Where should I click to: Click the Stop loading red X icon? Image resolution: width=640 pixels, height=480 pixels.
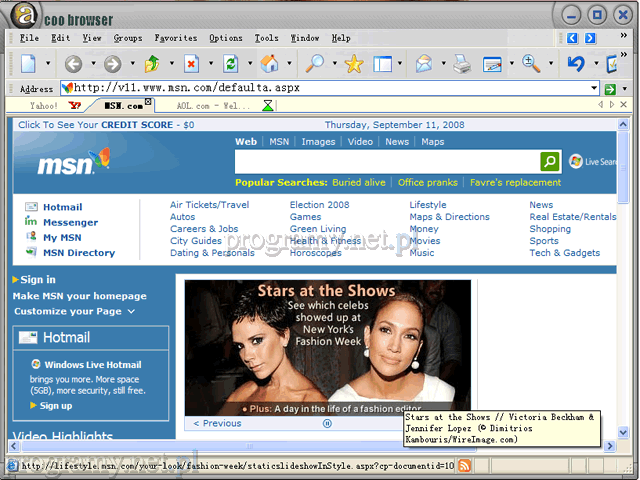tap(191, 64)
